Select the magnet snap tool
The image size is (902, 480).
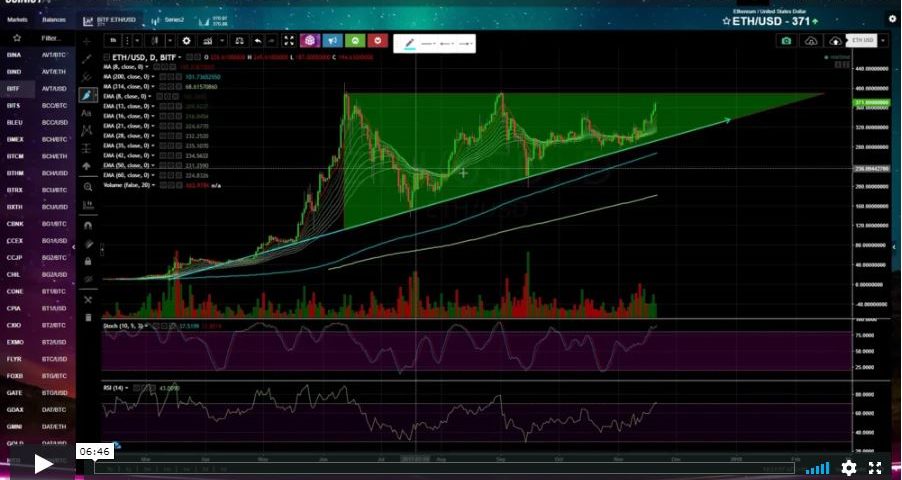coord(87,224)
